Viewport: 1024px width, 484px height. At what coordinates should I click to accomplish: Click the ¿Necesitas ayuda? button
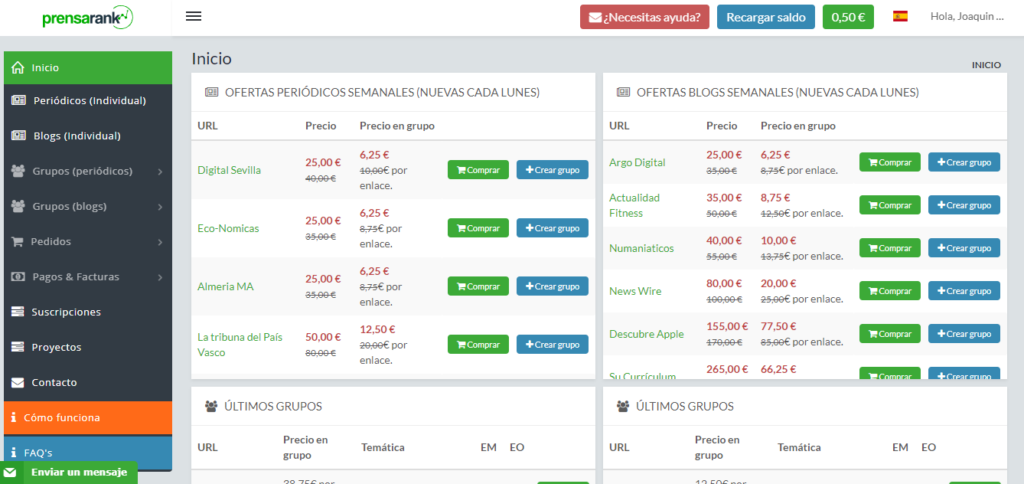tap(644, 17)
